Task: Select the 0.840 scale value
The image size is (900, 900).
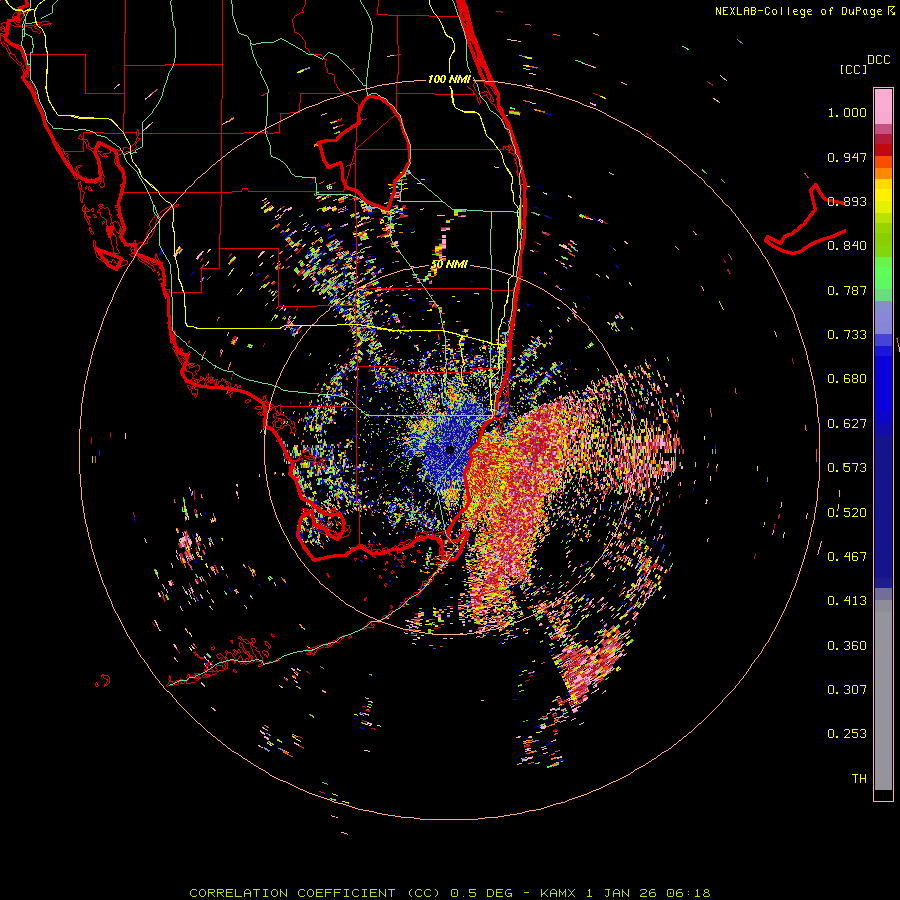Action: click(847, 246)
